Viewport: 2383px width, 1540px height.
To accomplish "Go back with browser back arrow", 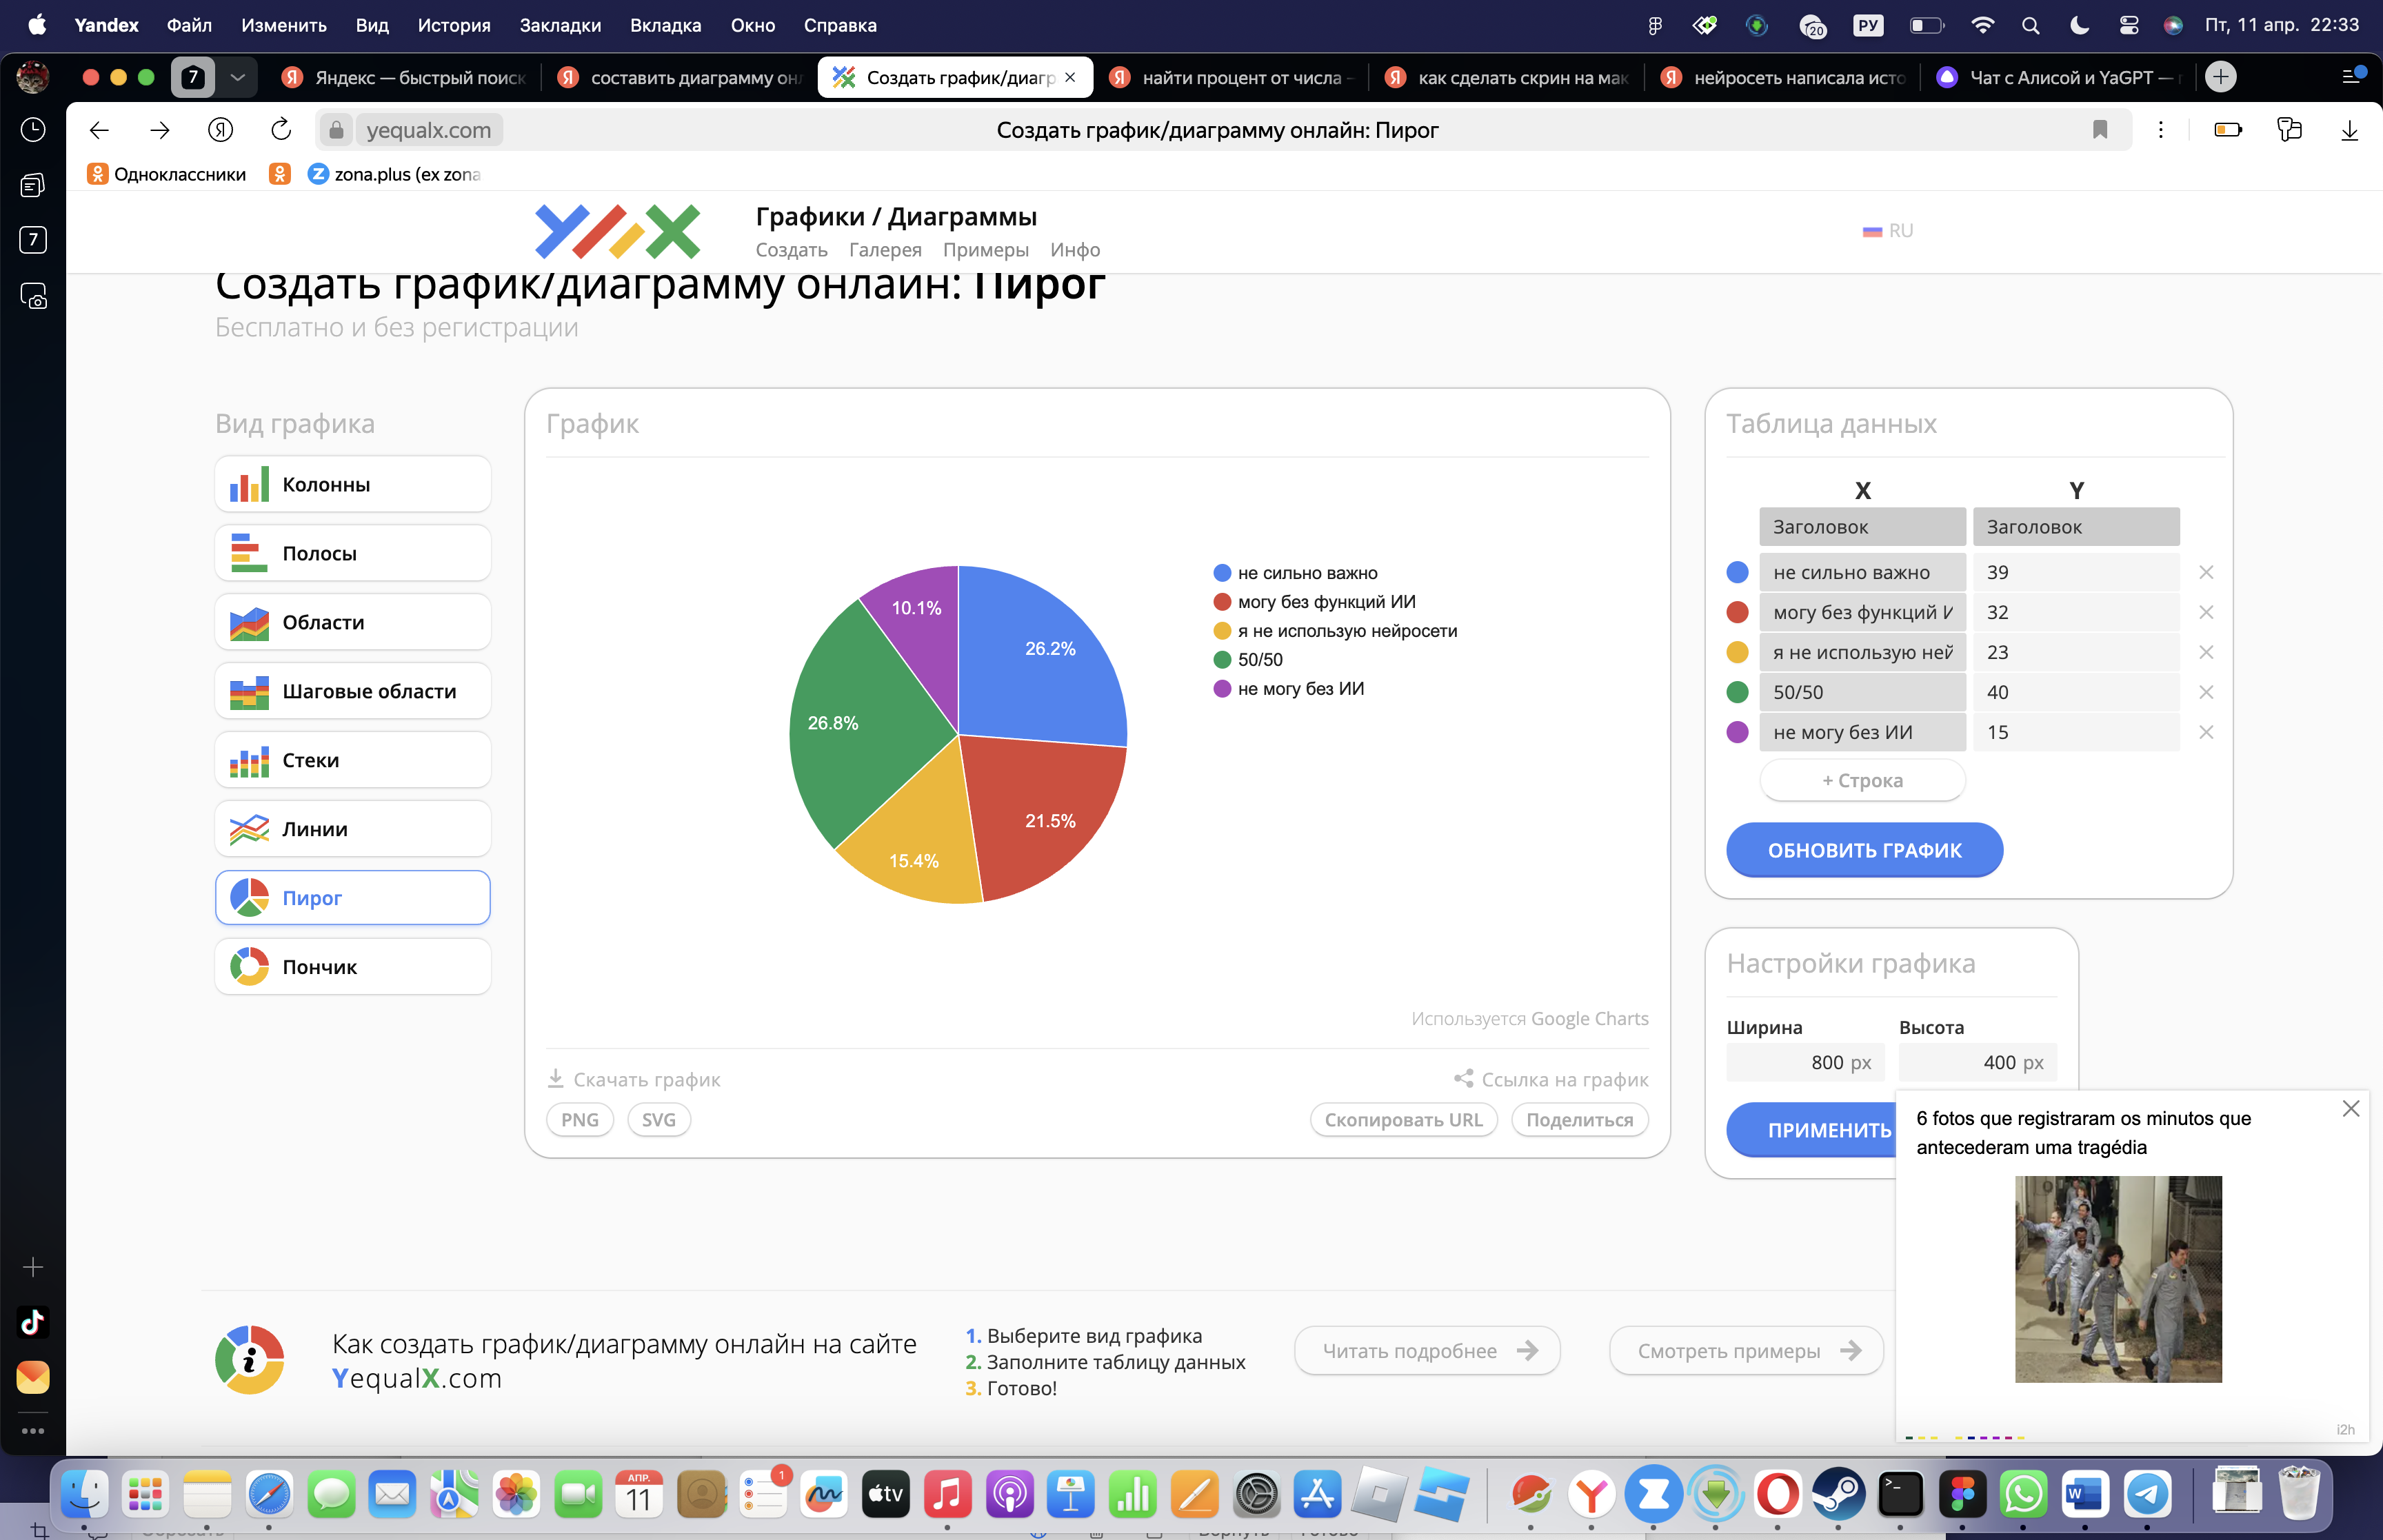I will pos(99,130).
